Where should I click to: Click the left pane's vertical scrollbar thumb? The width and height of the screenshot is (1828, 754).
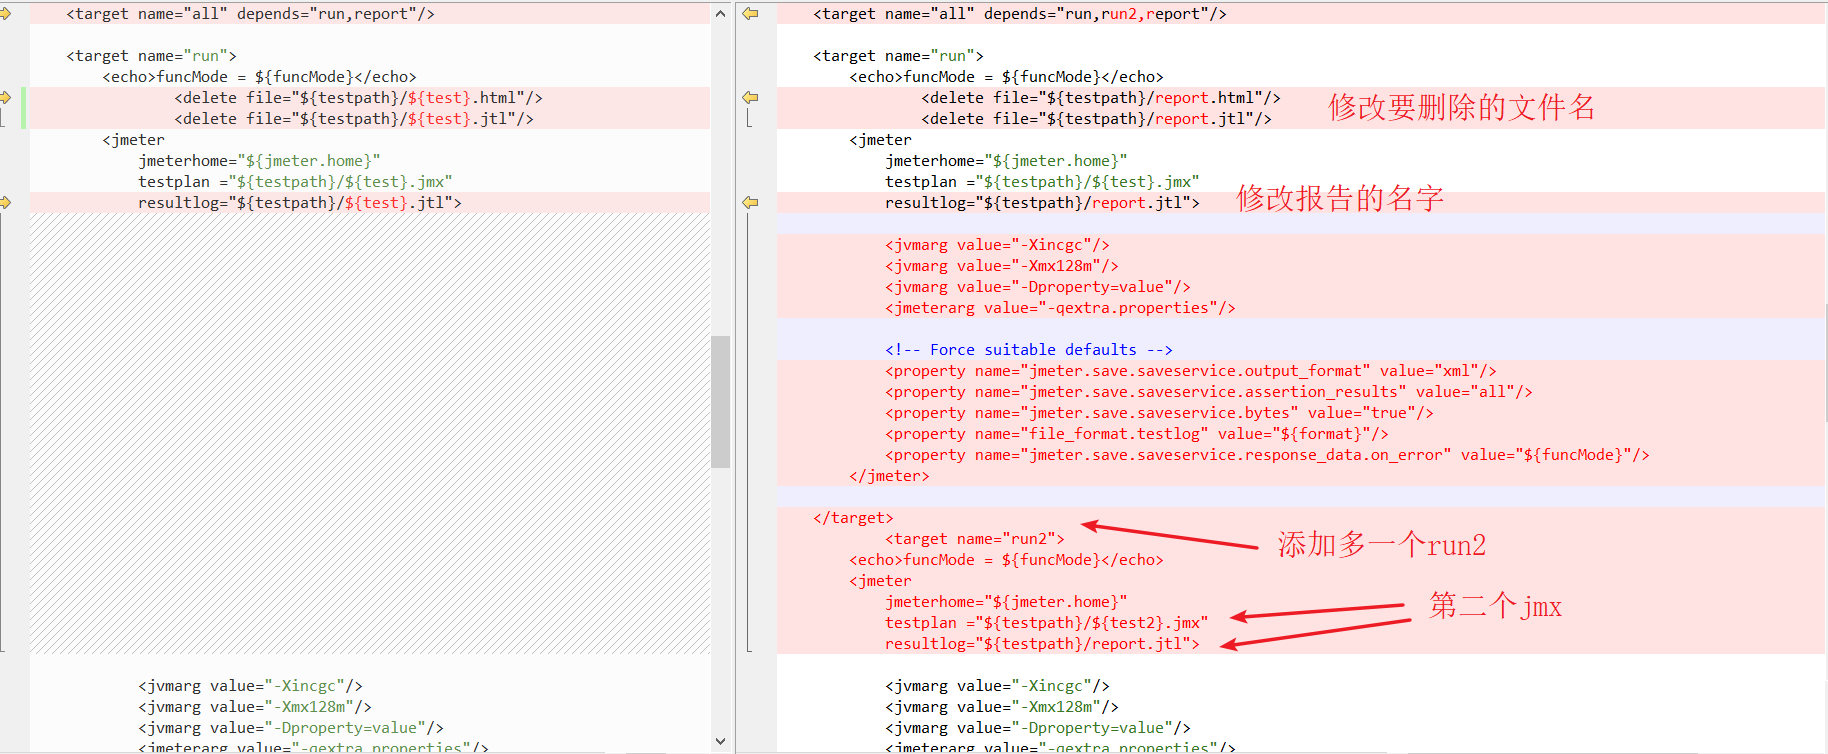(x=720, y=402)
